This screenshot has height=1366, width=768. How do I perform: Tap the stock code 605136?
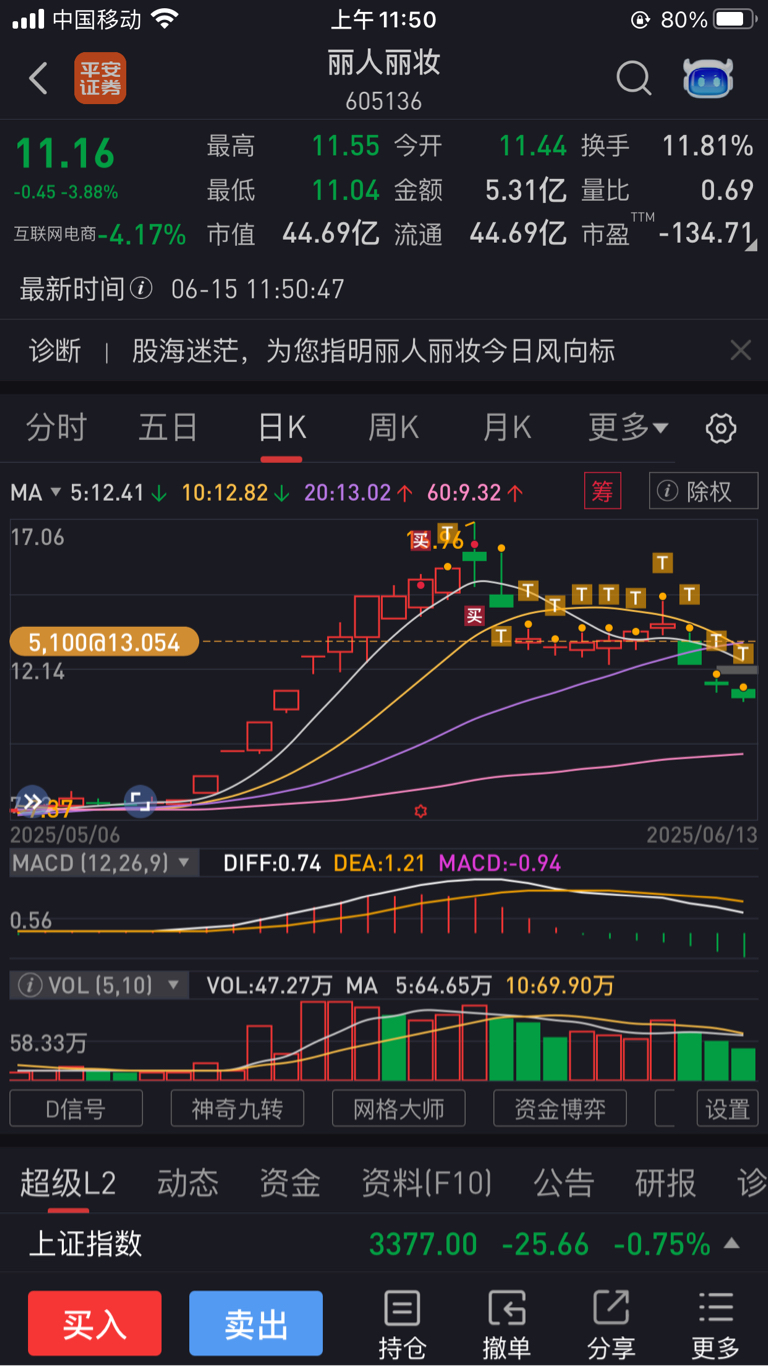click(384, 102)
